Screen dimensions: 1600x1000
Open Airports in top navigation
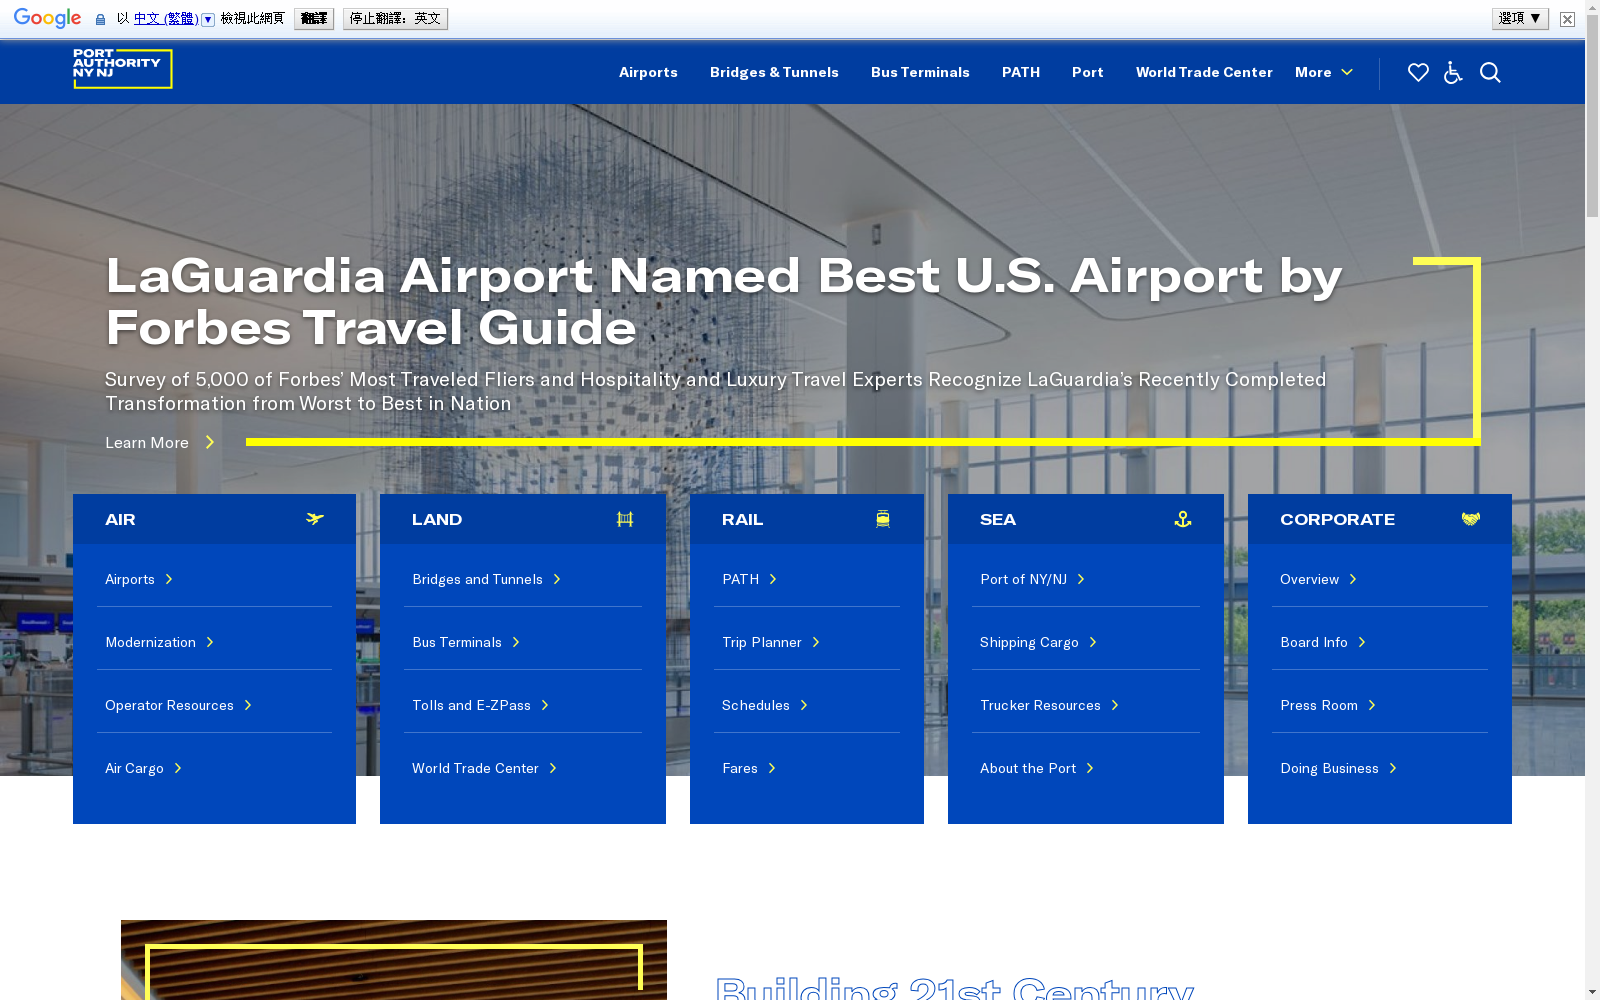click(x=648, y=72)
